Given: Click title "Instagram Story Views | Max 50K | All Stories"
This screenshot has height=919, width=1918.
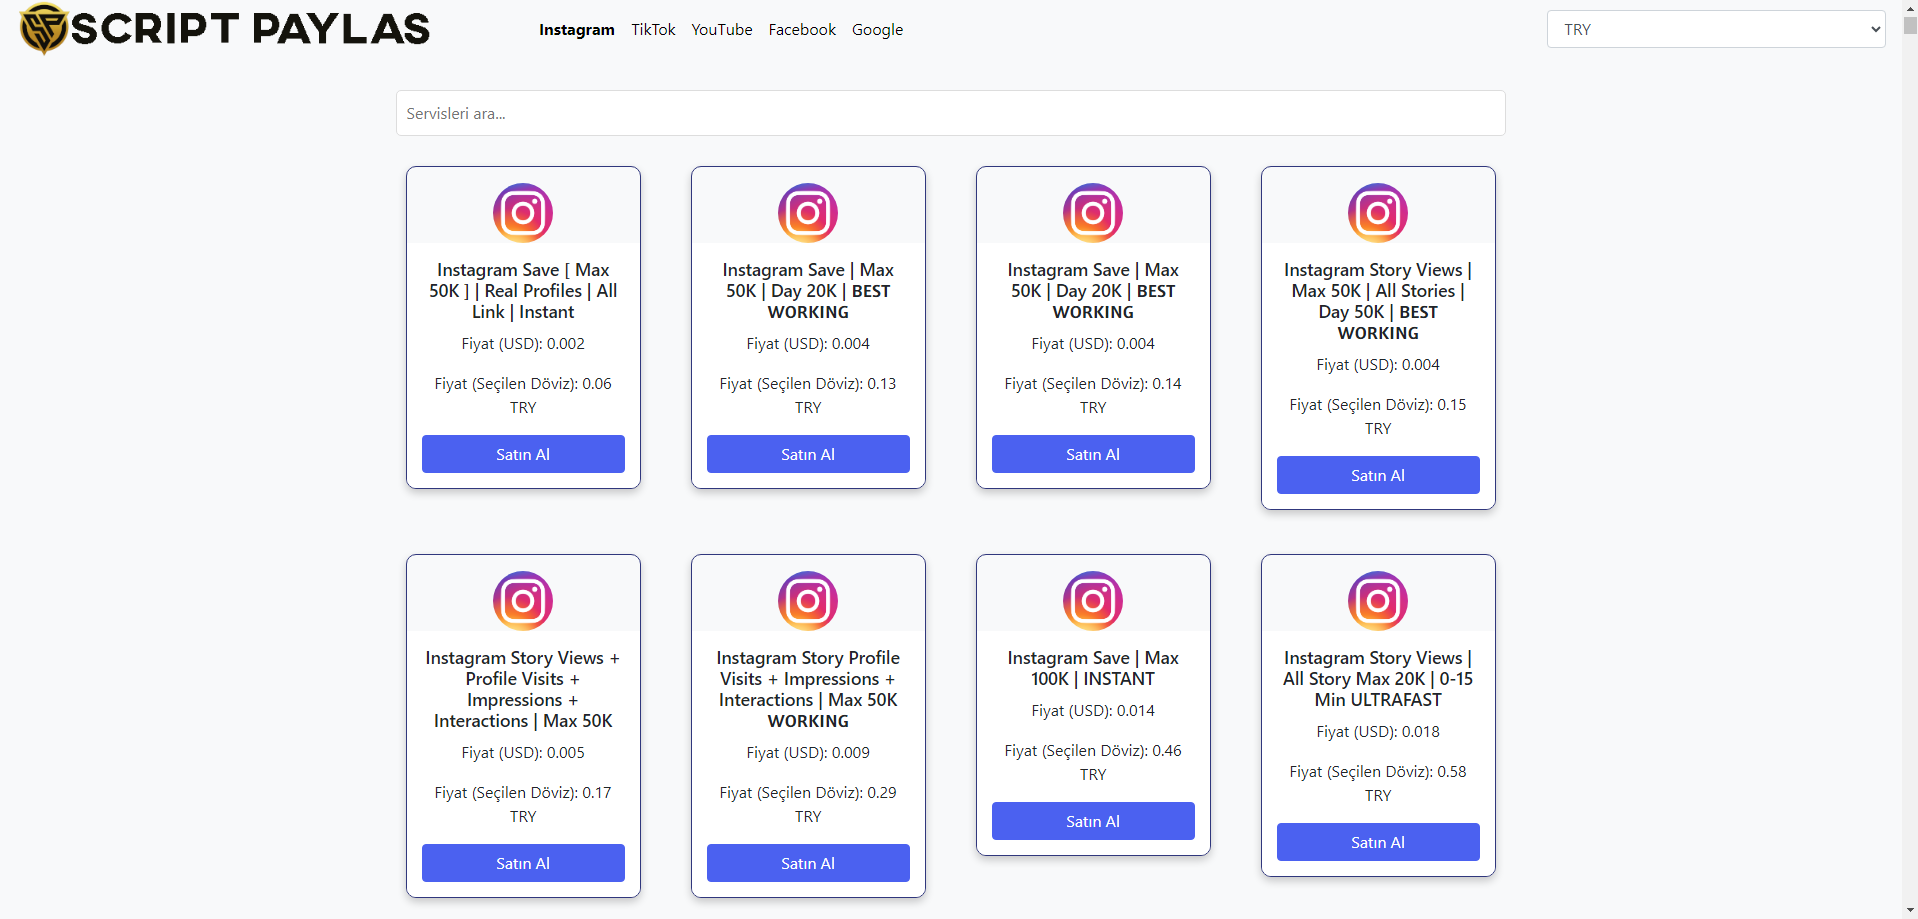Looking at the screenshot, I should (x=1378, y=301).
